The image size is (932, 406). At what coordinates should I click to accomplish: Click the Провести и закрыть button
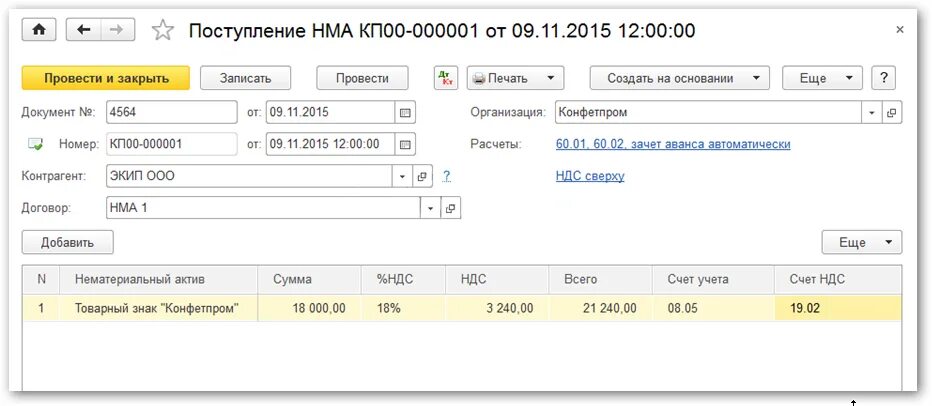(x=104, y=78)
